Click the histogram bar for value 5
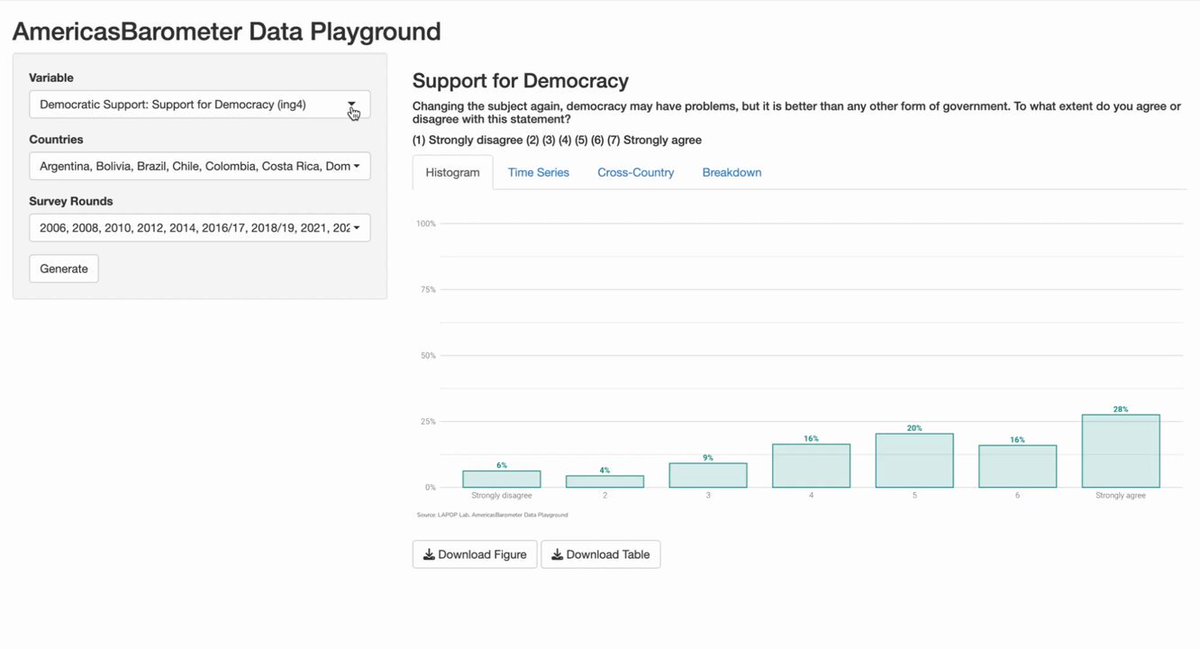The width and height of the screenshot is (1200, 649). click(x=914, y=461)
